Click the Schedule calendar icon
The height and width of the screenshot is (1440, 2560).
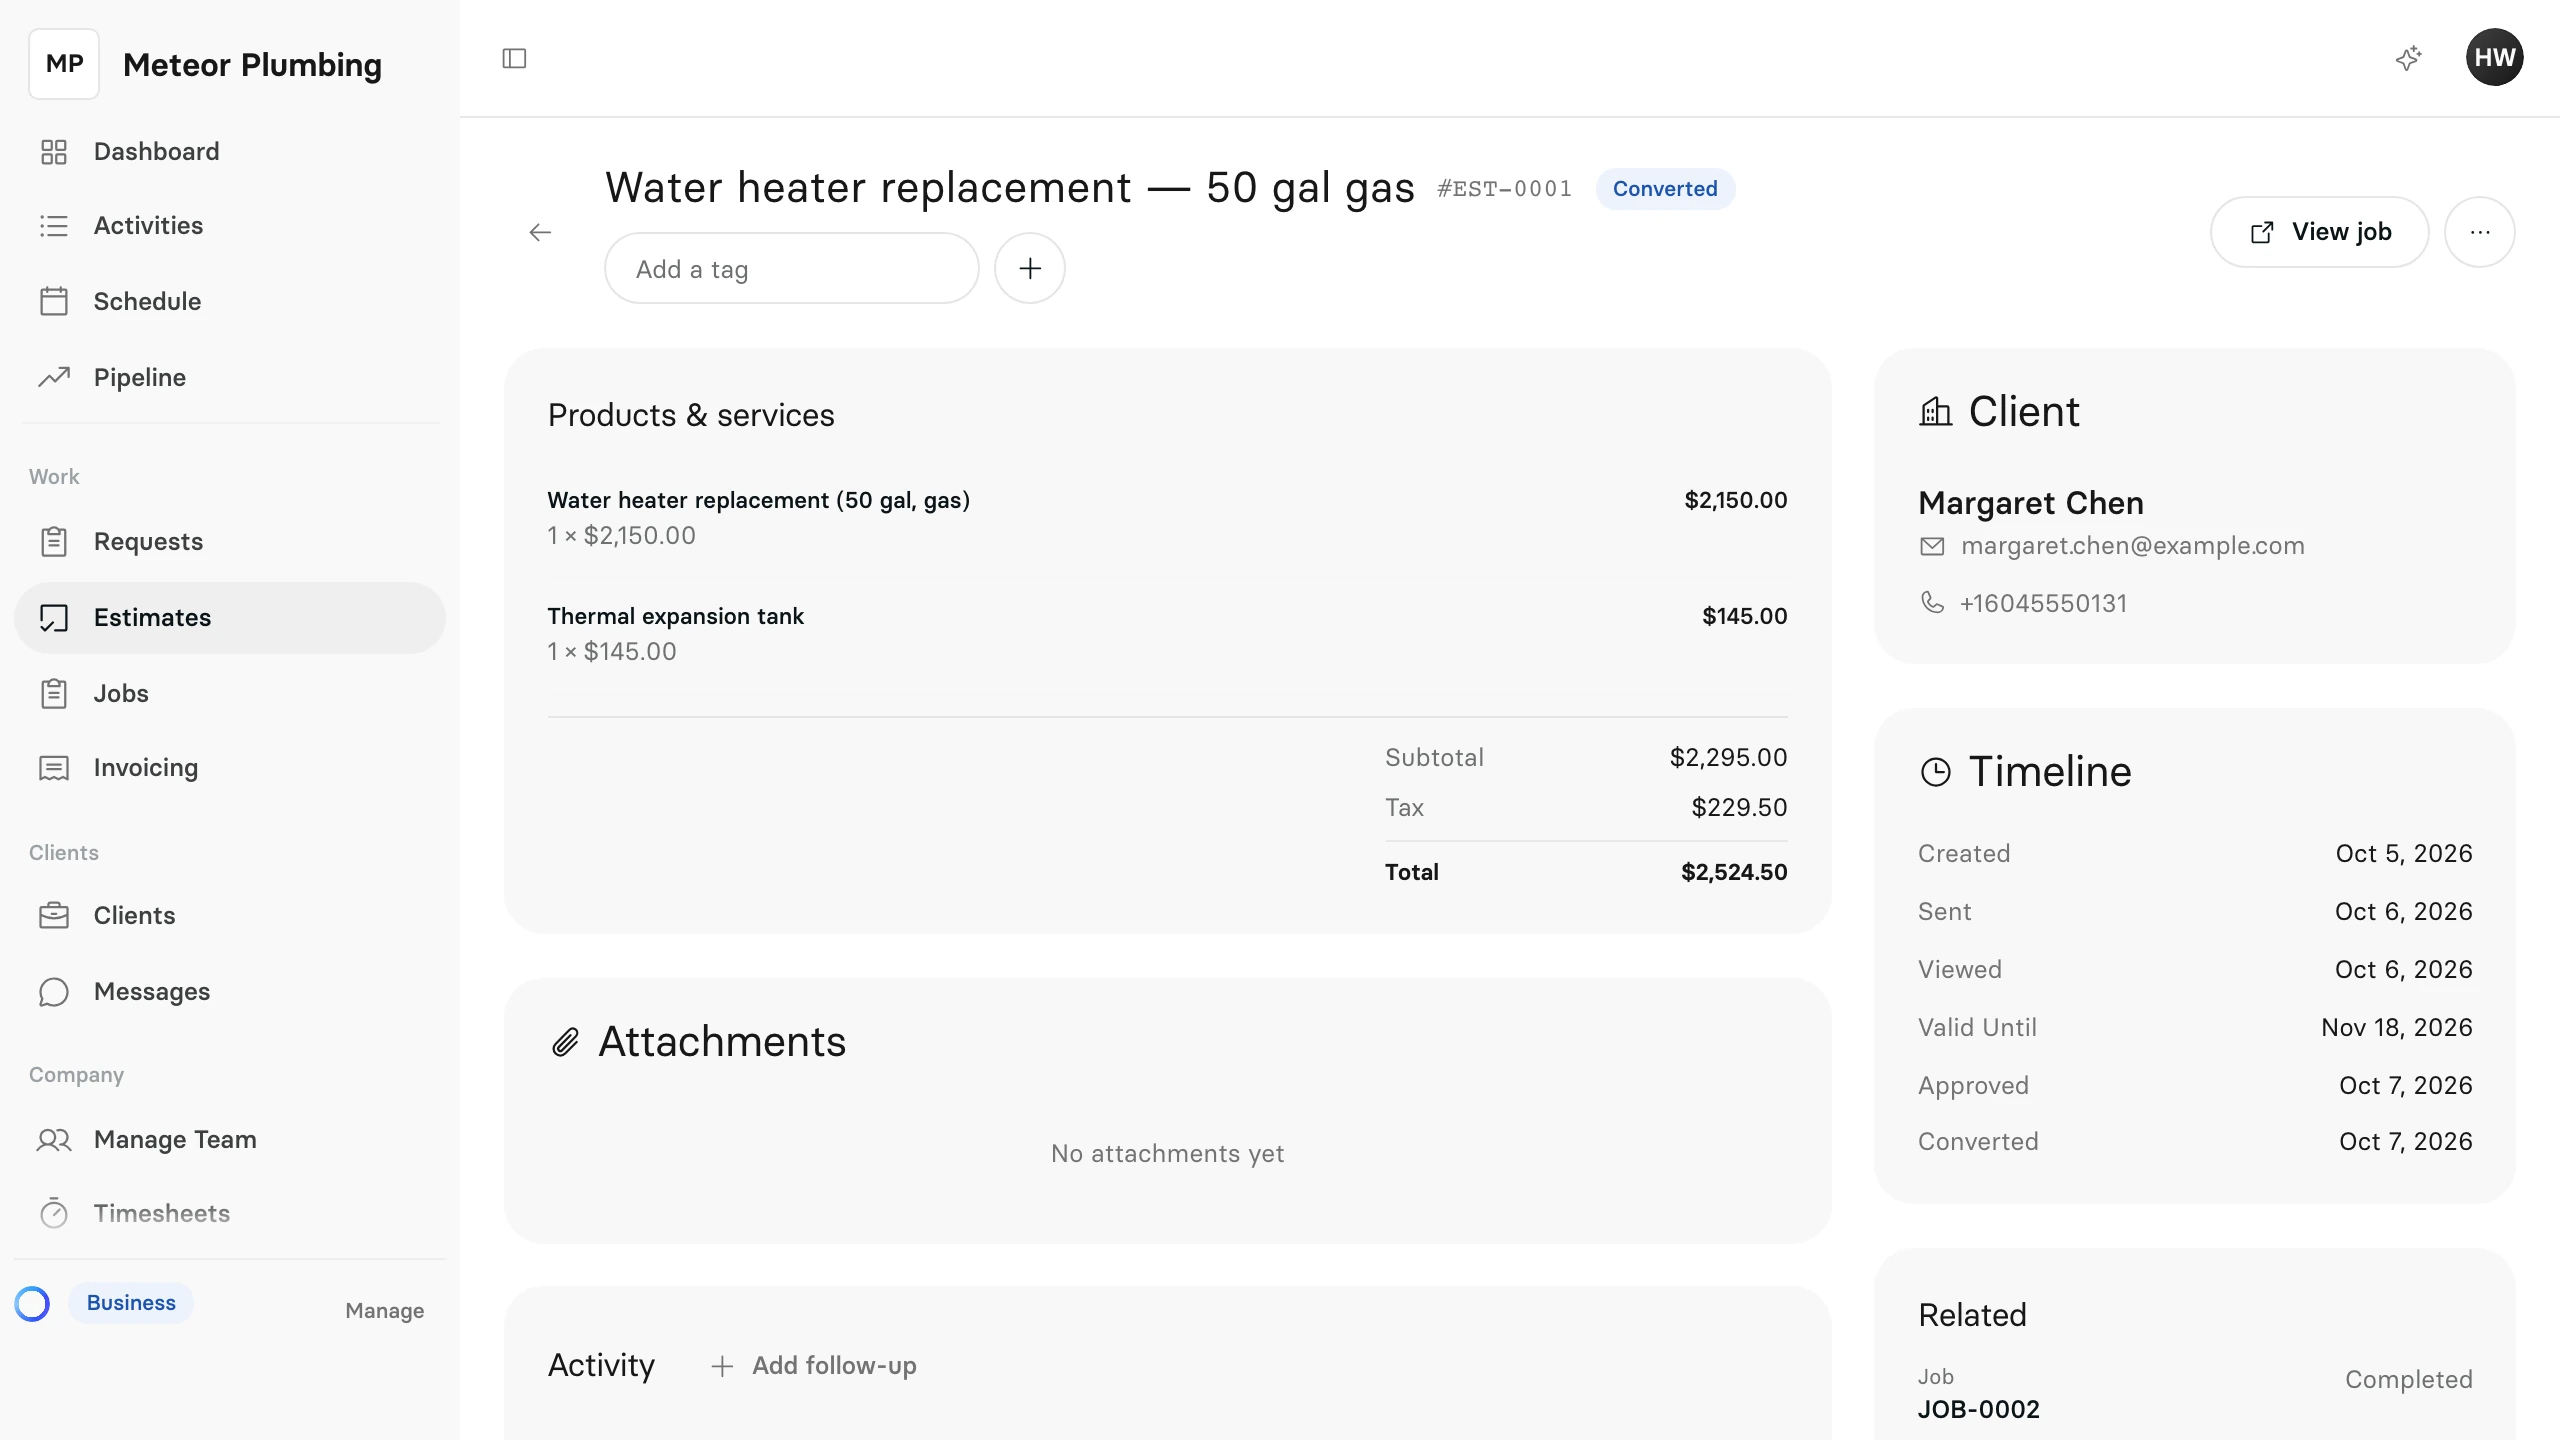tap(54, 301)
